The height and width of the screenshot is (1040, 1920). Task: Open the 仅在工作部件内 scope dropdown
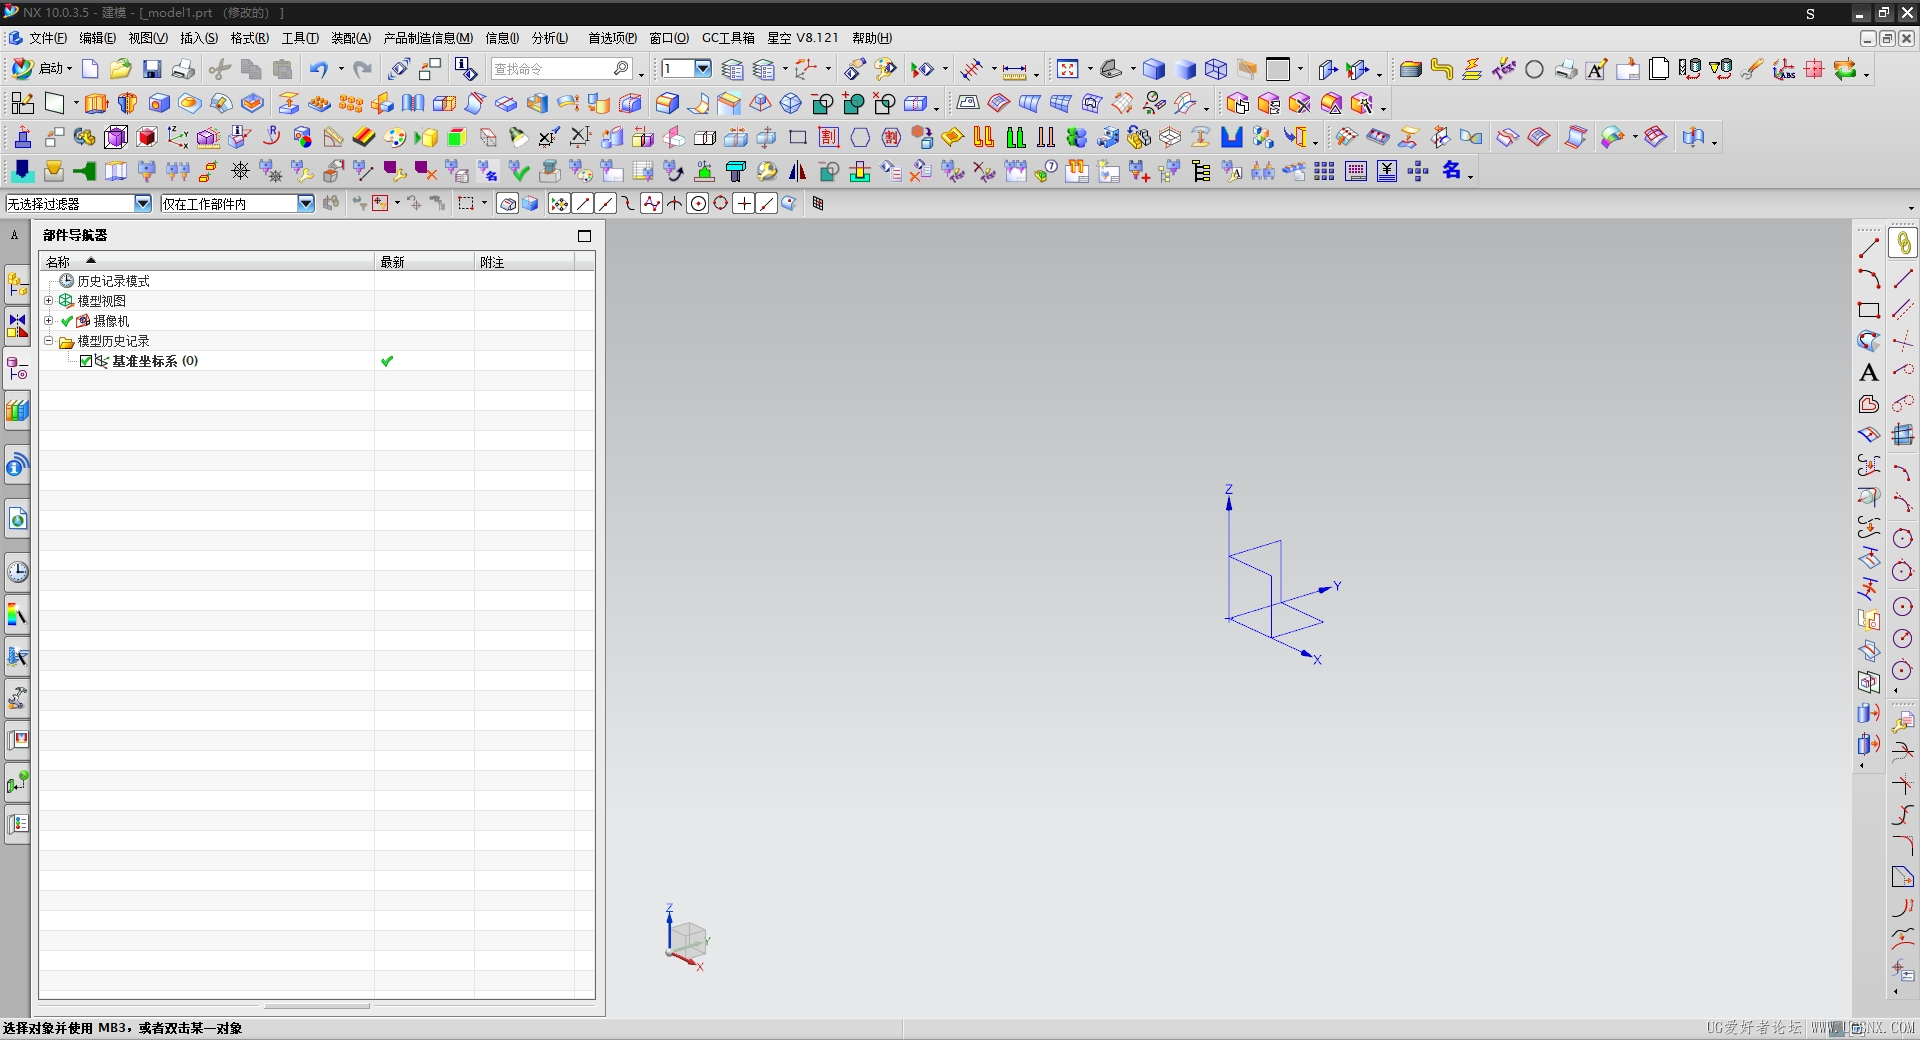(306, 204)
